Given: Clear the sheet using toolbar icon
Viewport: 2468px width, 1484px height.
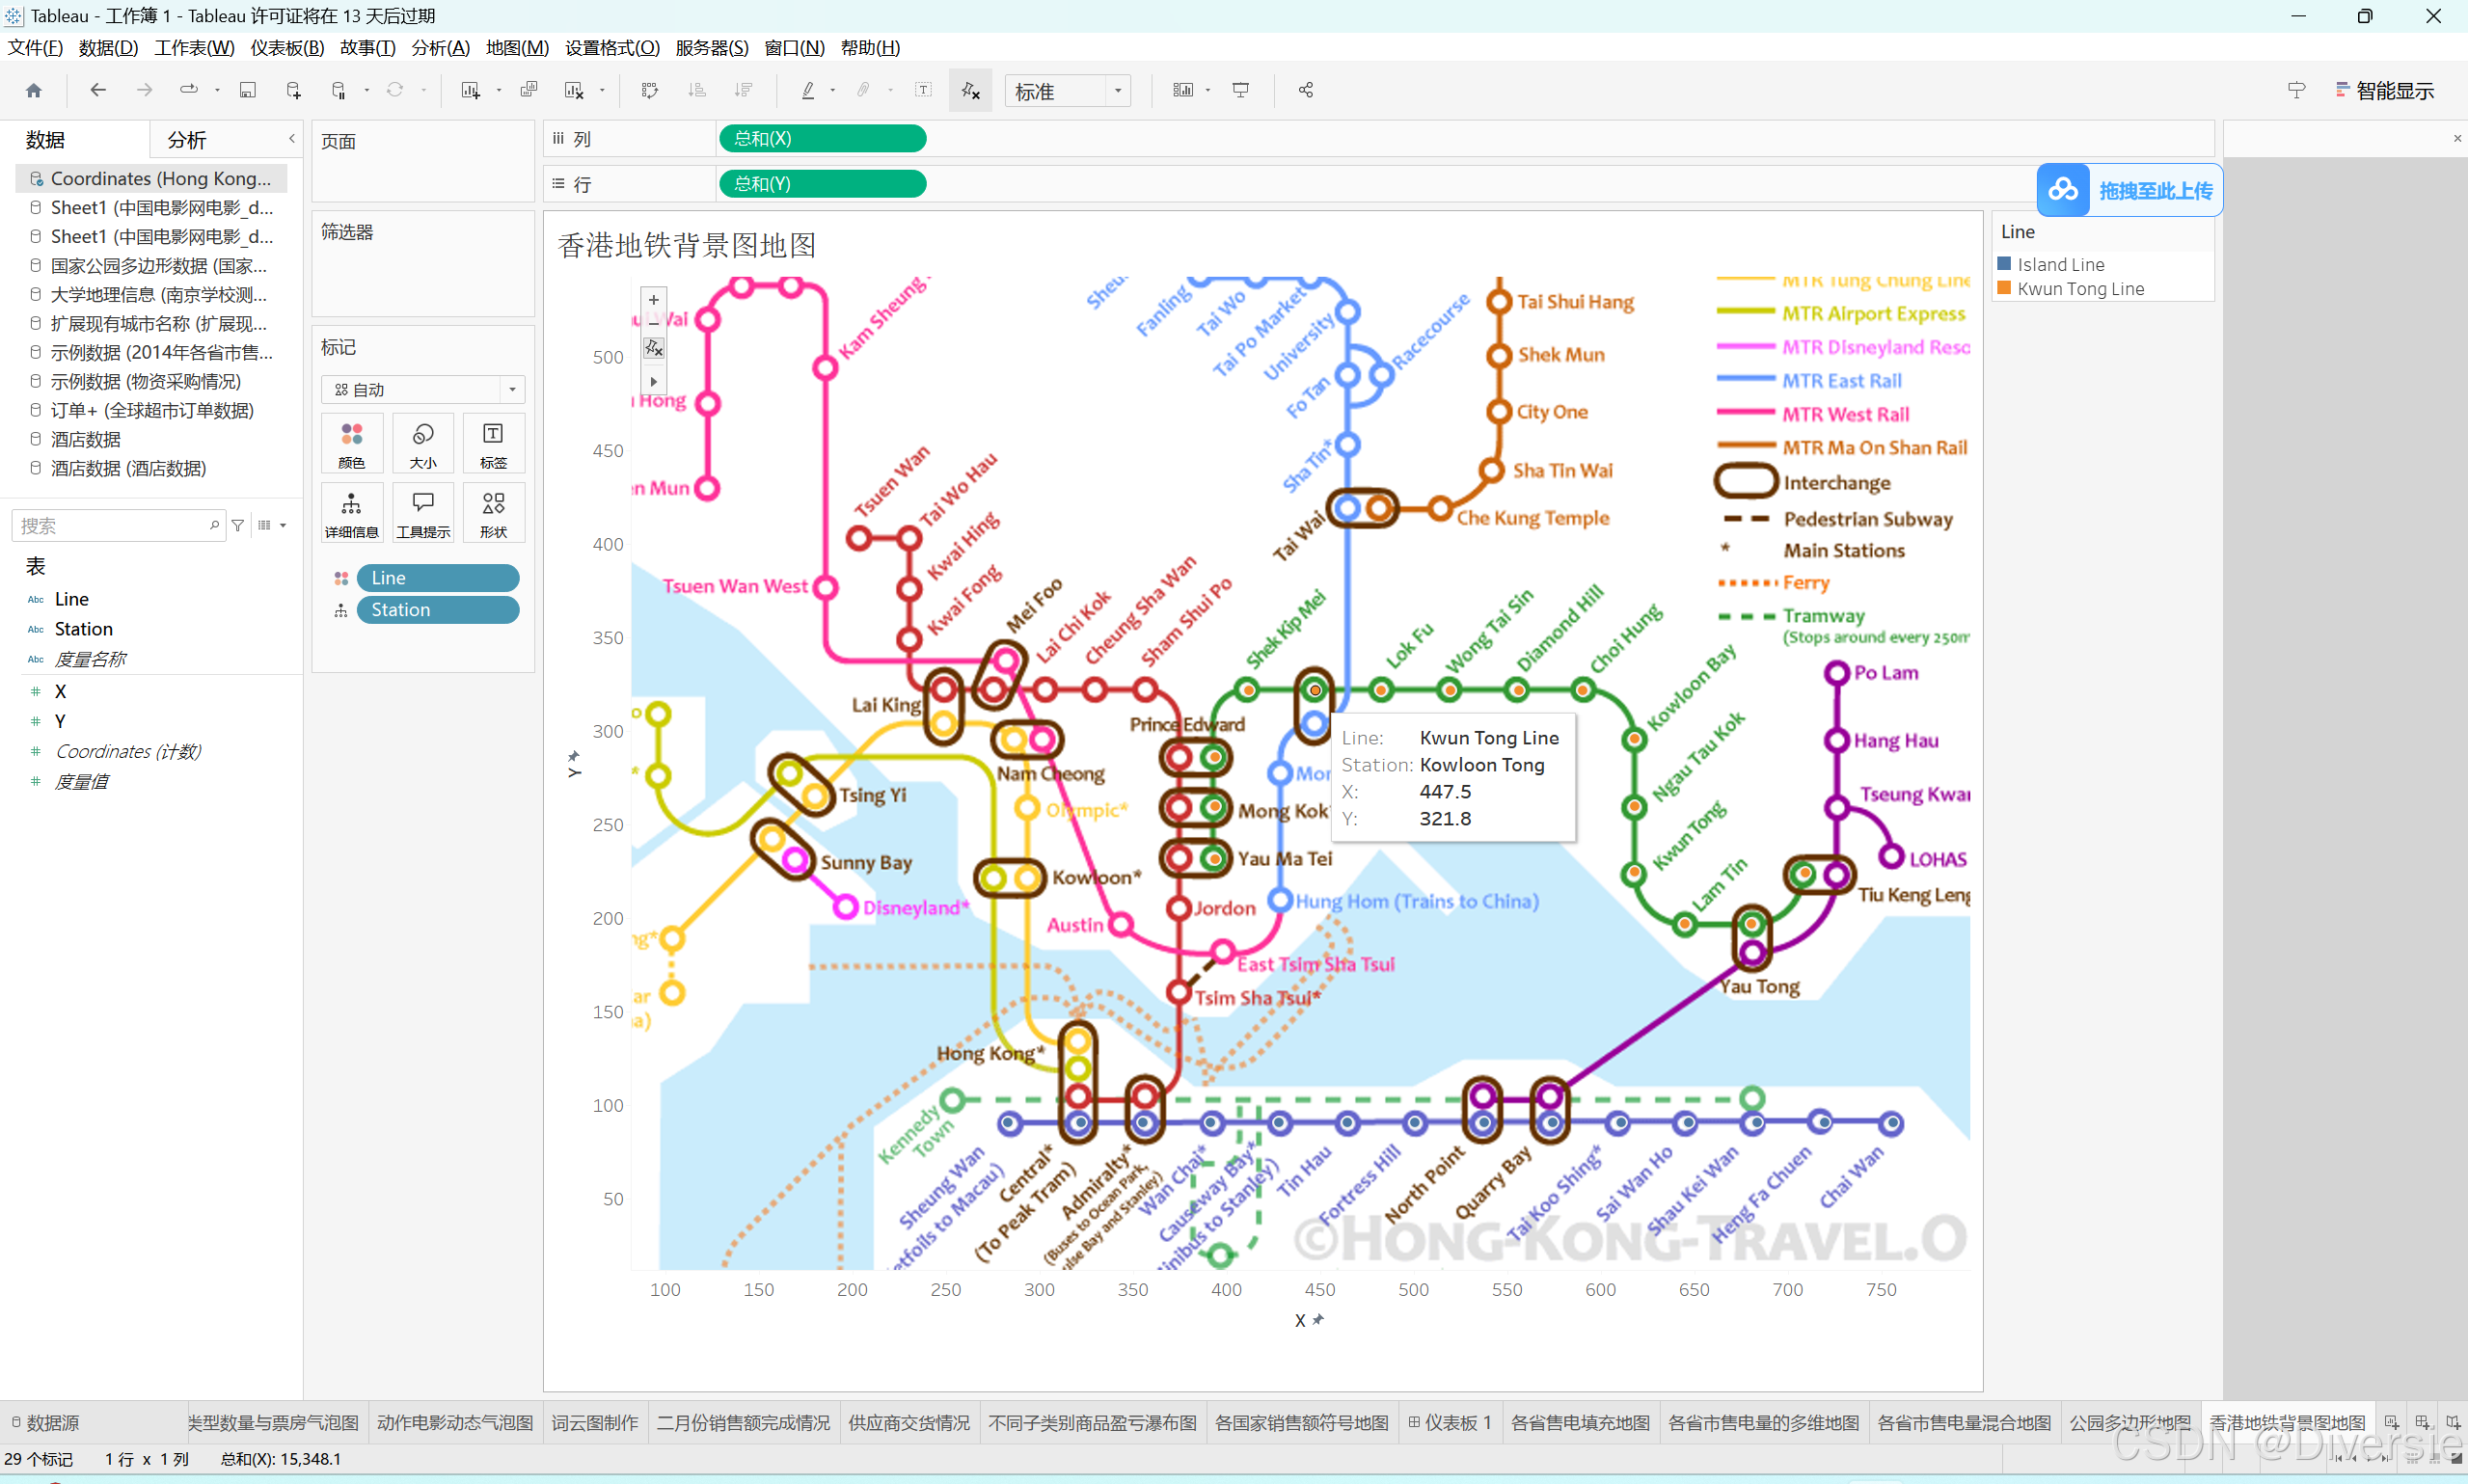Looking at the screenshot, I should tap(574, 90).
